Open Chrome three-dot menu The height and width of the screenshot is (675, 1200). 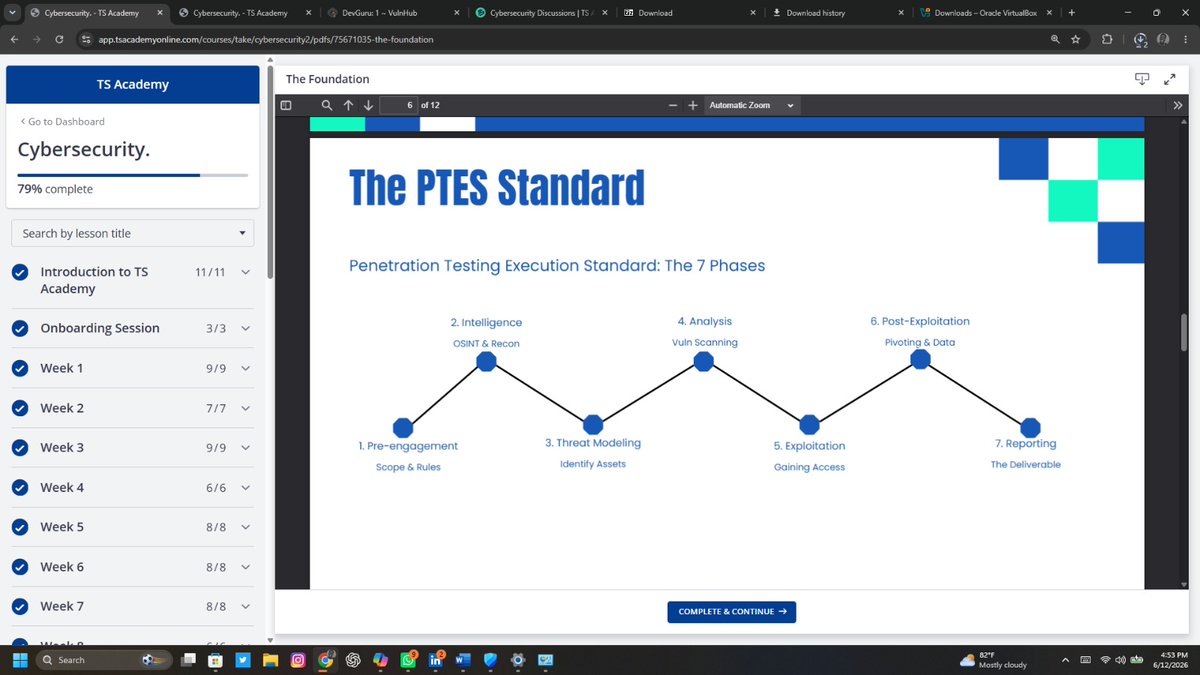pyautogui.click(x=1185, y=39)
